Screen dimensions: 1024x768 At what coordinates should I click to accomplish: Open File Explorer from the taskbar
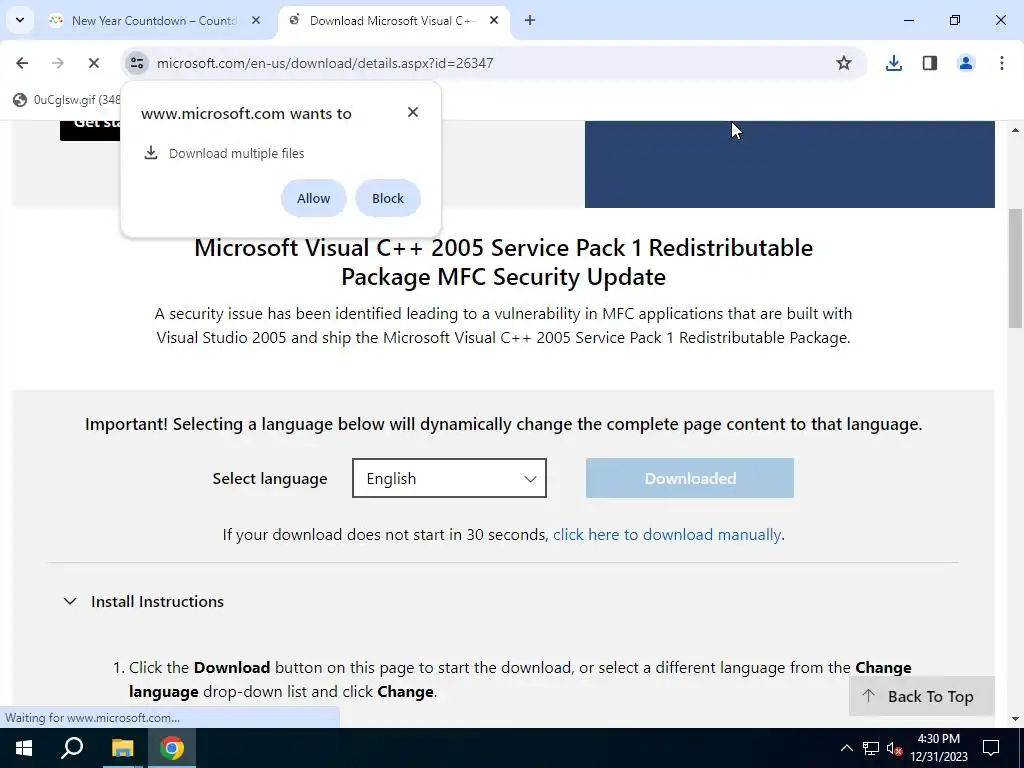click(122, 748)
